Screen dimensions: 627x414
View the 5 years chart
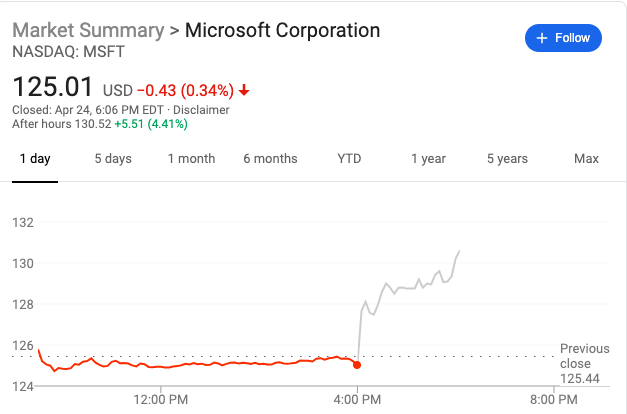tap(507, 159)
